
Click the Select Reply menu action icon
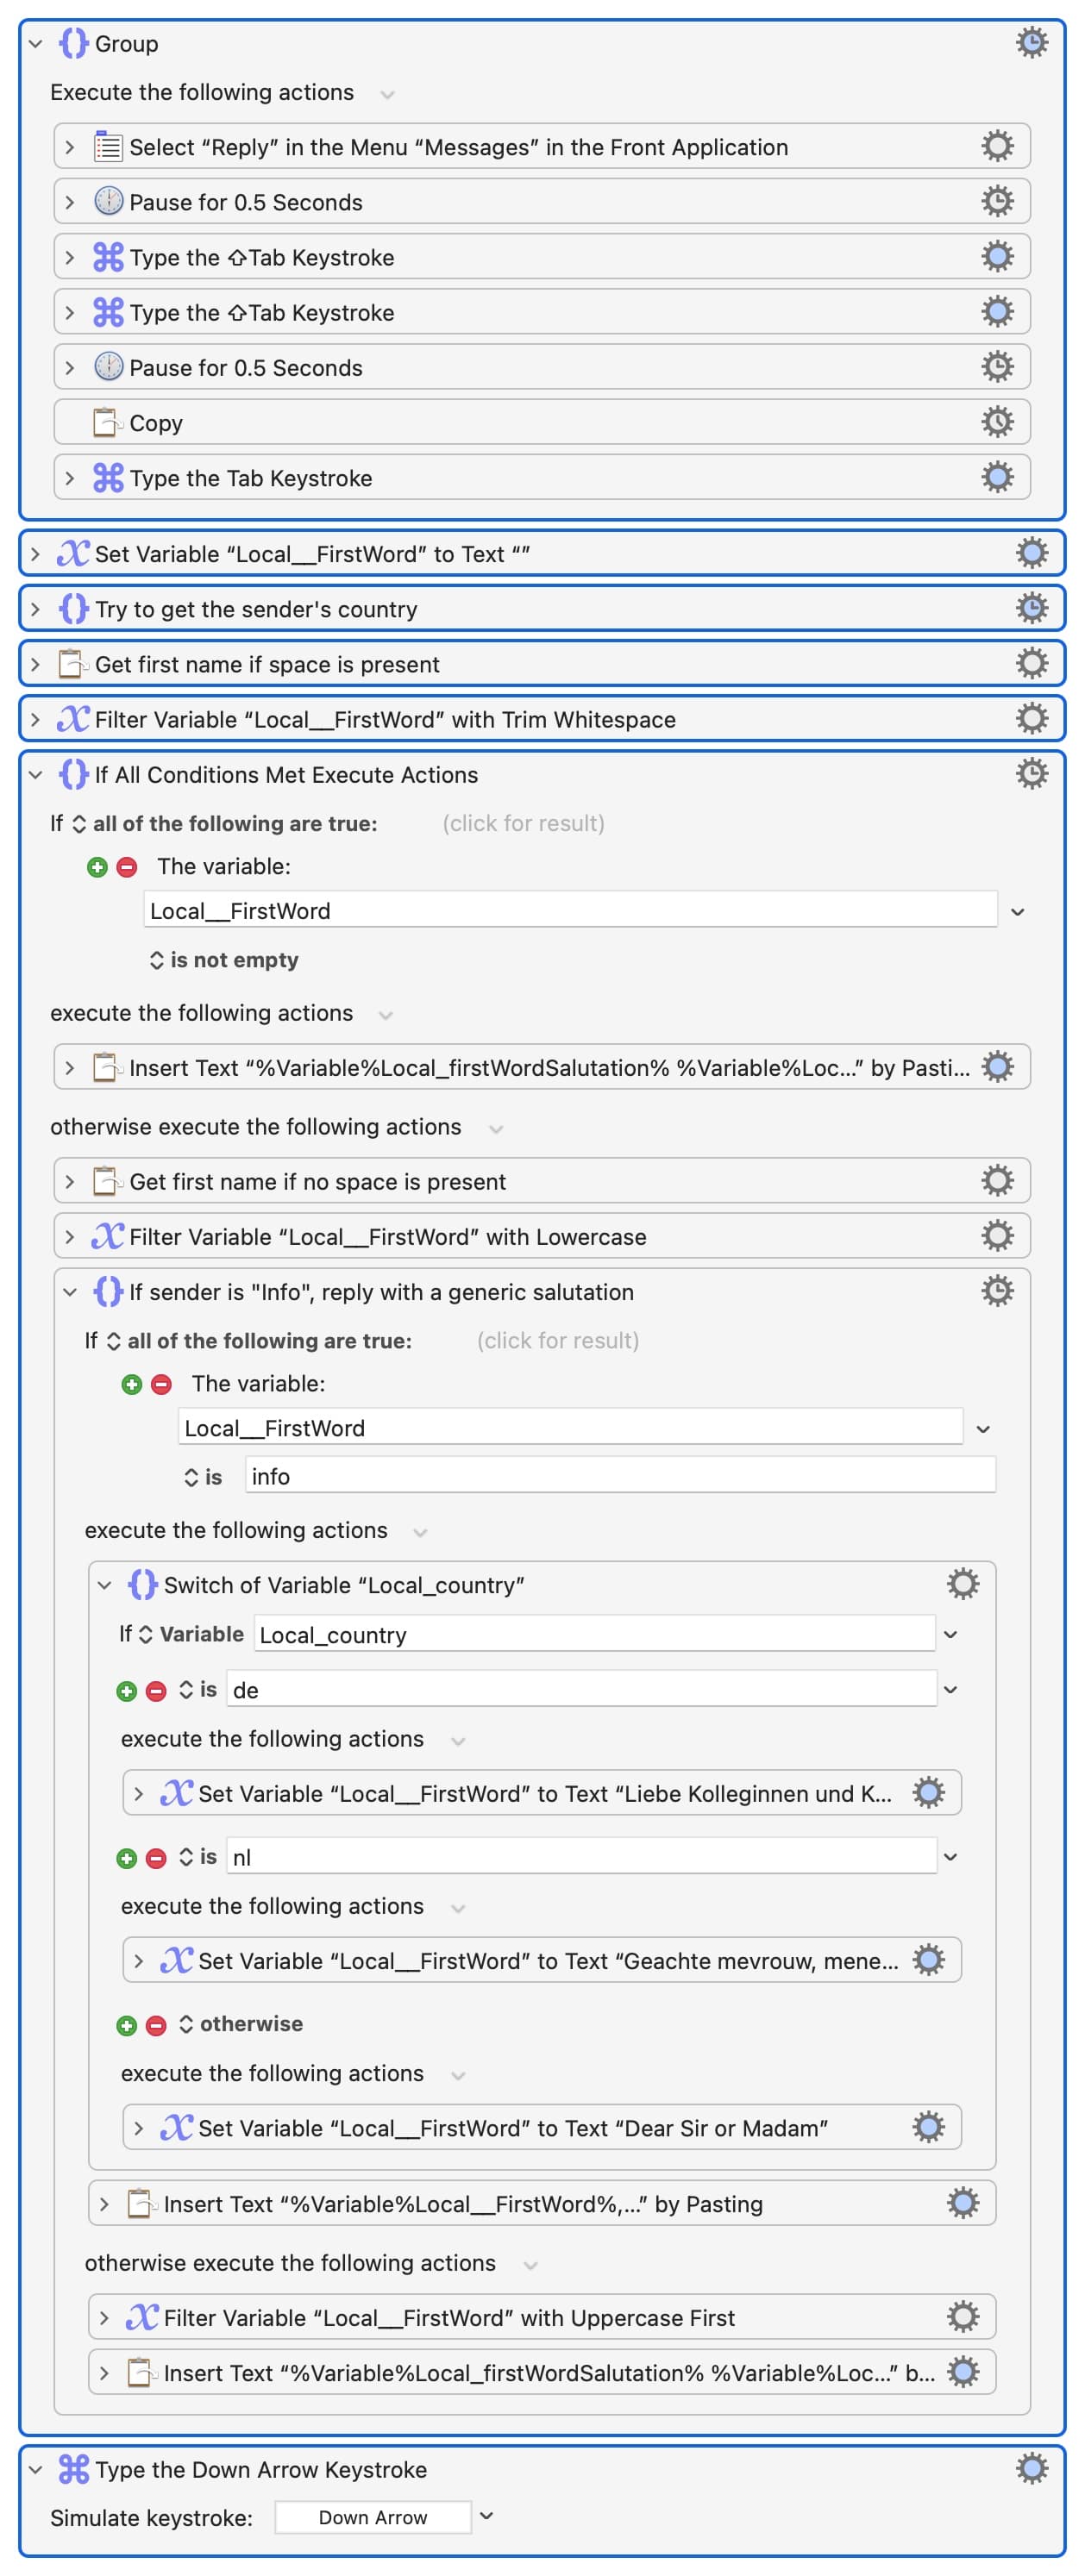(x=108, y=147)
